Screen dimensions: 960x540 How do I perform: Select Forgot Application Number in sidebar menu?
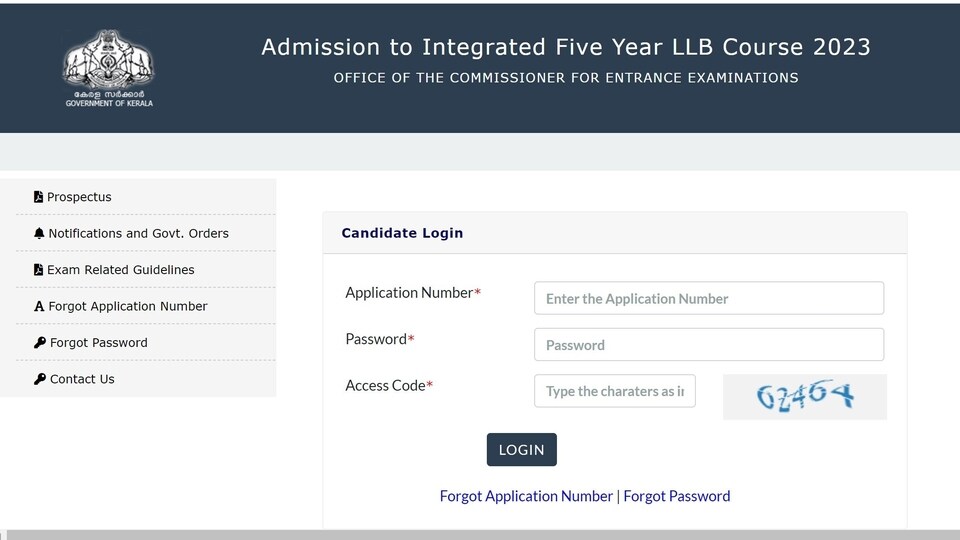point(146,306)
